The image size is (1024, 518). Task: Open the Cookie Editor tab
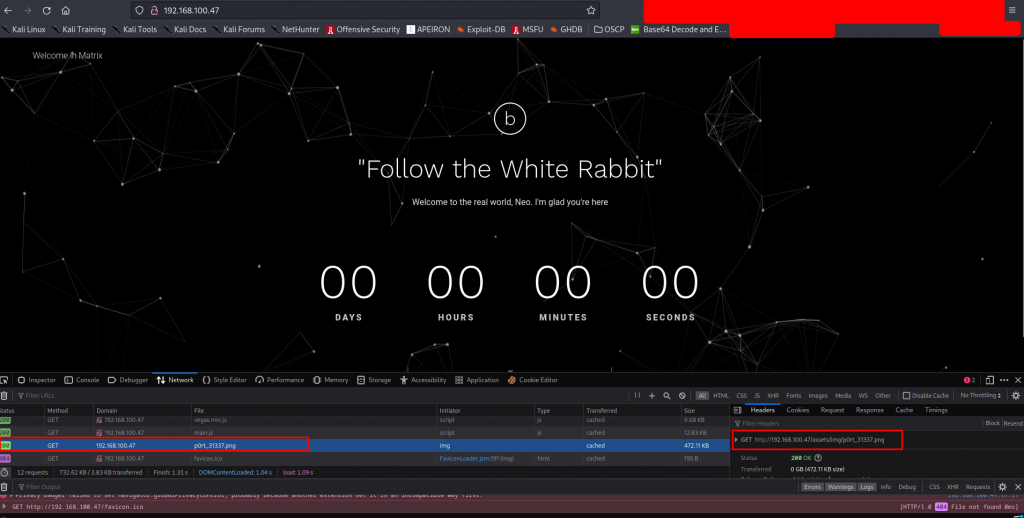pyautogui.click(x=533, y=380)
